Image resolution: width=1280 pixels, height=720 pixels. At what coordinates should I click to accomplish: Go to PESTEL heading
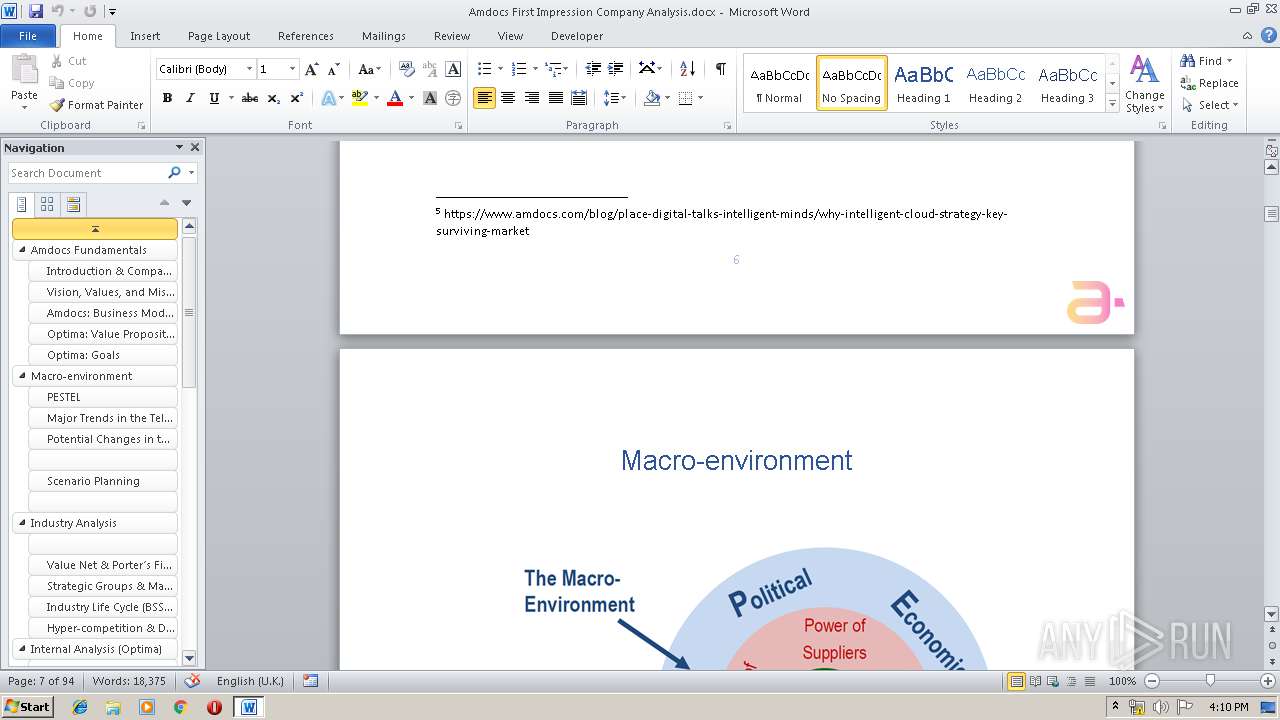point(103,397)
